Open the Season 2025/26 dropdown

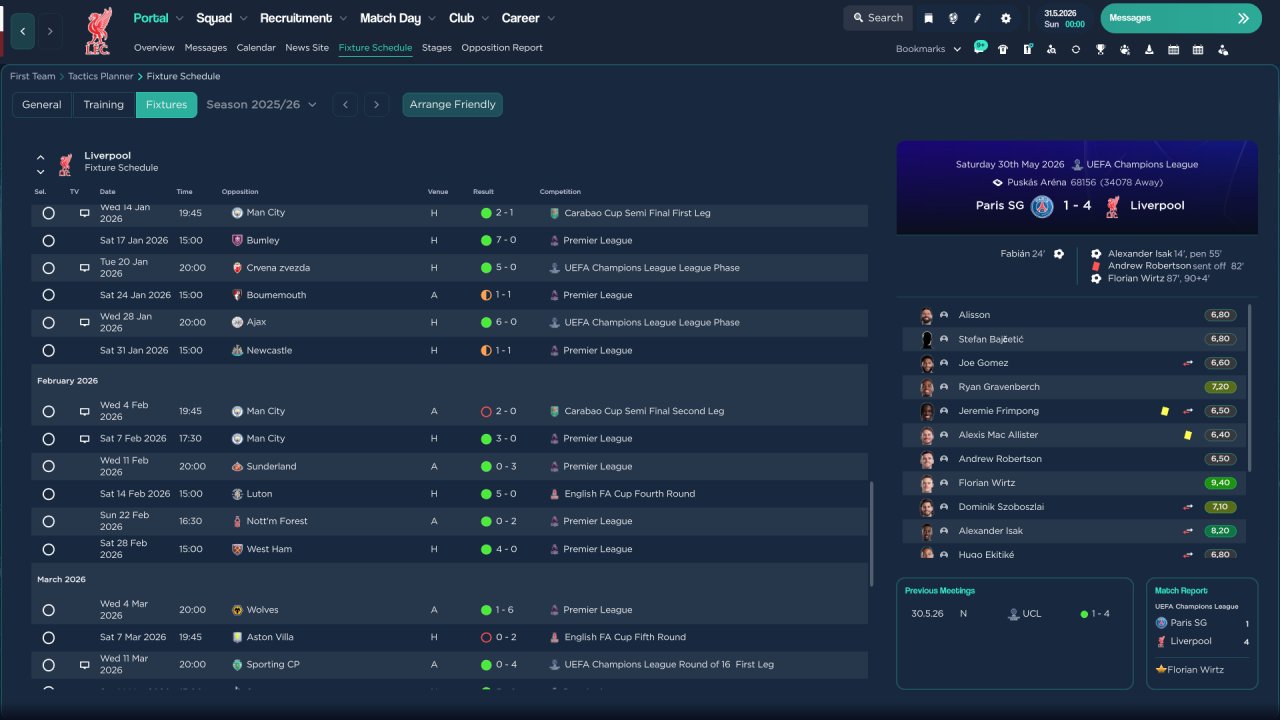[x=261, y=105]
